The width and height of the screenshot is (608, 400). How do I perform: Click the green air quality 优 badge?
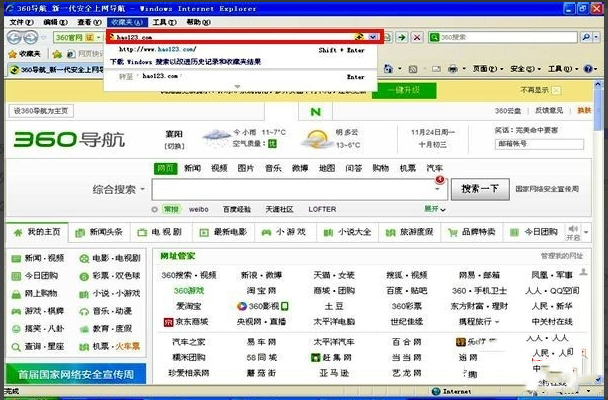[x=273, y=144]
